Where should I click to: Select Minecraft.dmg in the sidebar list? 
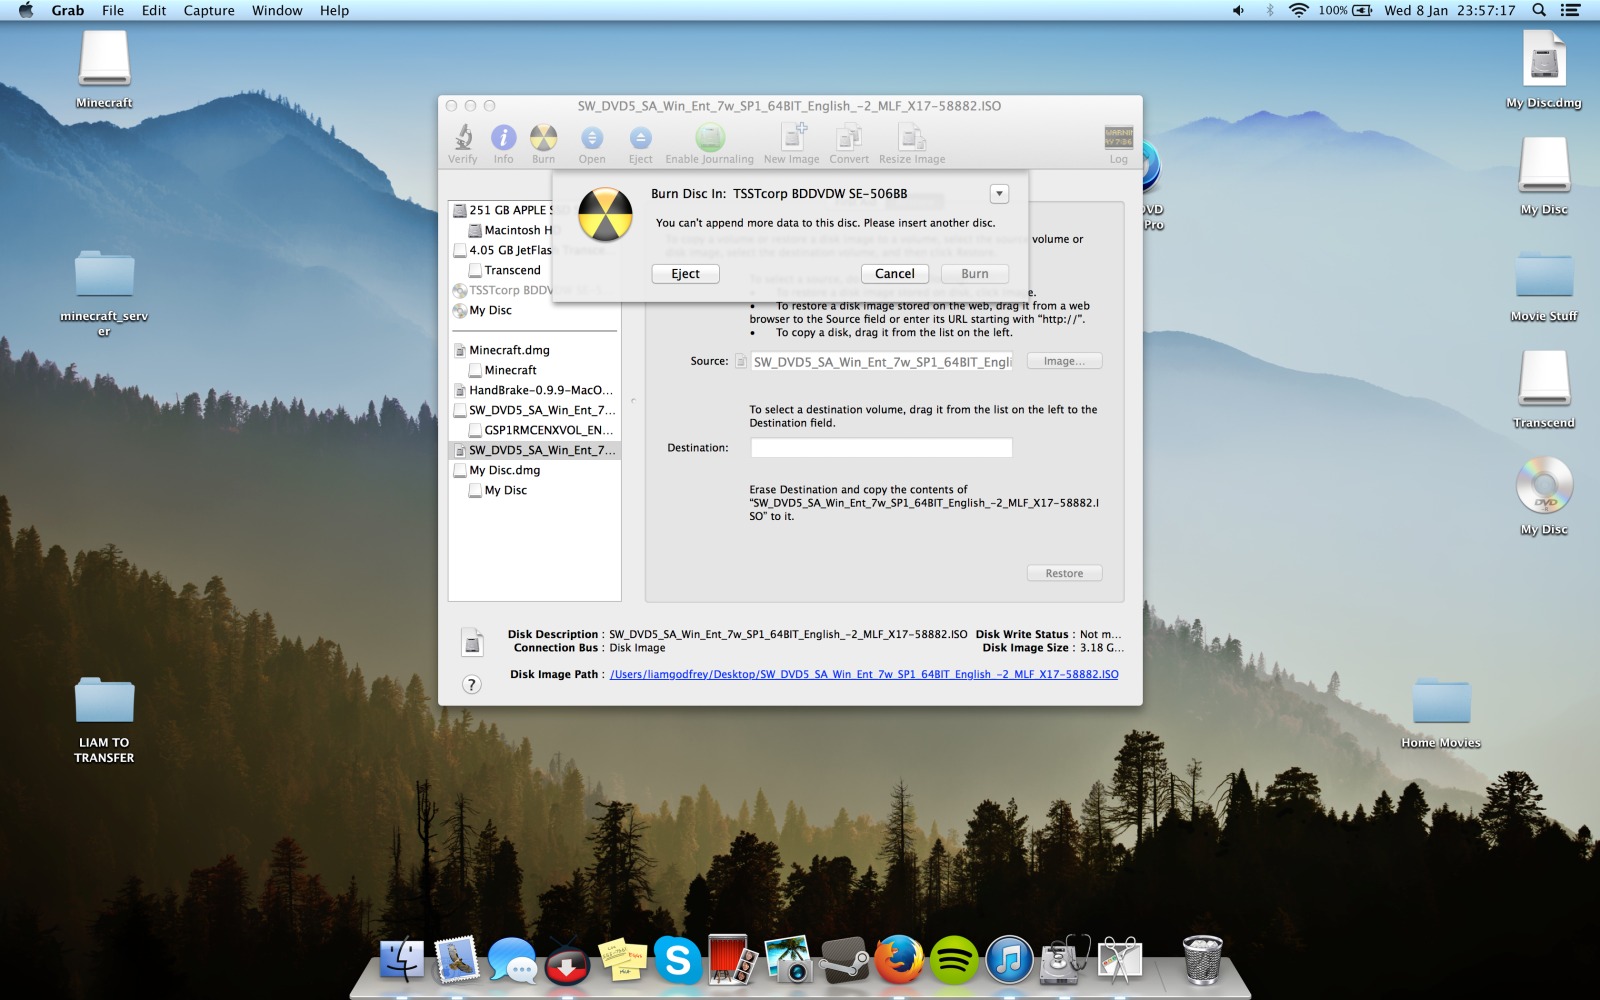point(534,350)
